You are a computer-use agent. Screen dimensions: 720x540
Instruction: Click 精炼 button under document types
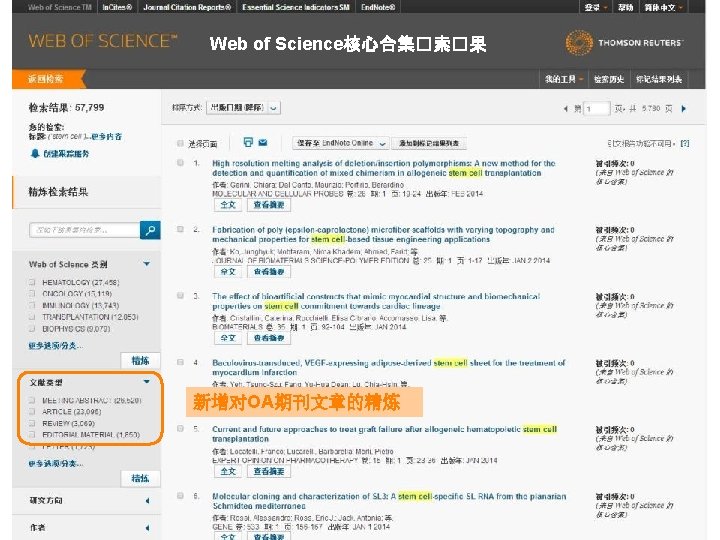point(141,478)
